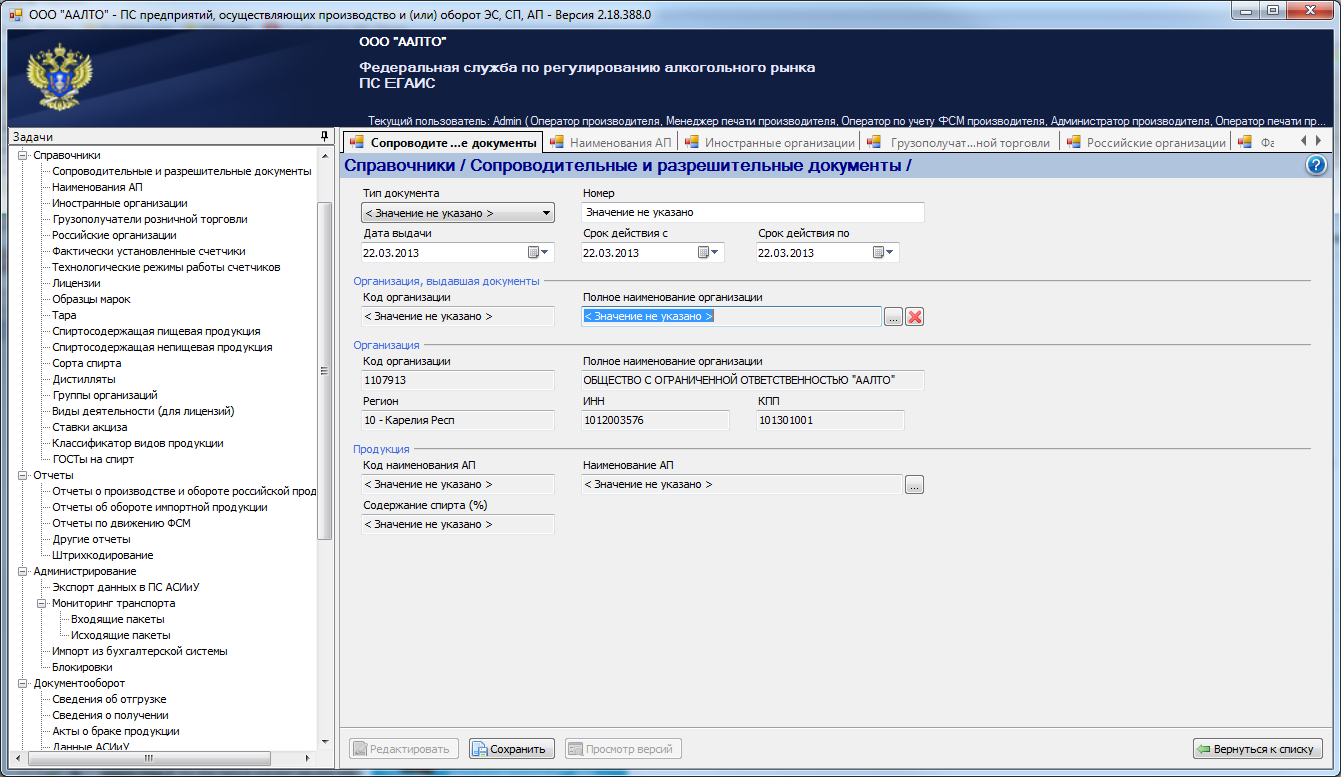The height and width of the screenshot is (777, 1341).
Task: Open calendar for Срок действия с field
Action: (709, 252)
